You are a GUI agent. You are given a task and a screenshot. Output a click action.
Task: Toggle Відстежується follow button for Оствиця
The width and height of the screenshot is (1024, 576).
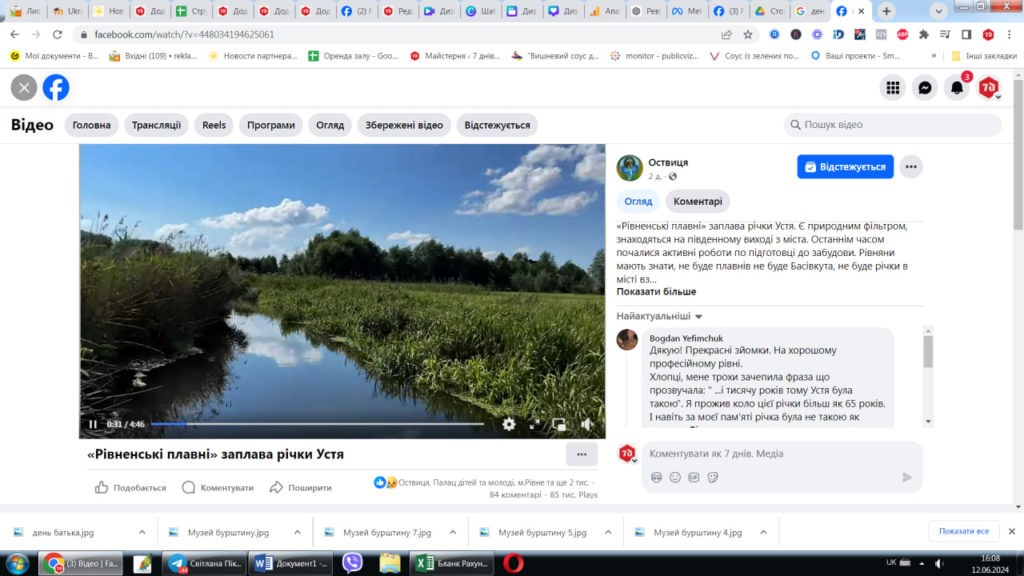pyautogui.click(x=845, y=167)
